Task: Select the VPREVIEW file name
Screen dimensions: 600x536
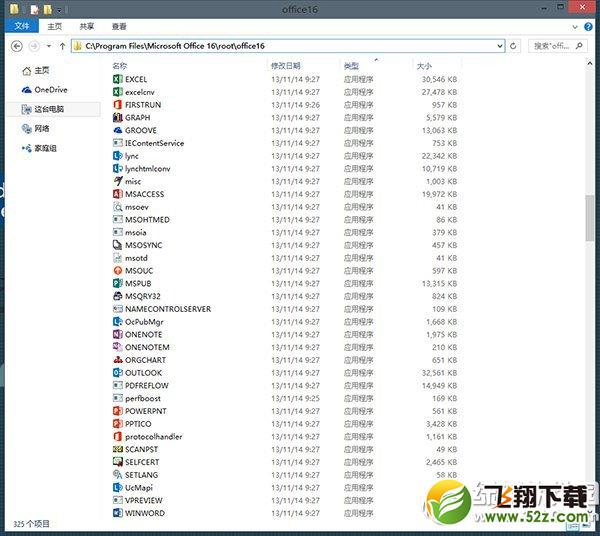Action: 143,500
